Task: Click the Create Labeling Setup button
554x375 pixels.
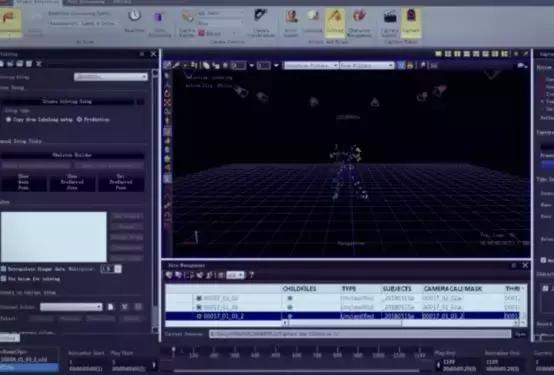Action: coord(67,101)
